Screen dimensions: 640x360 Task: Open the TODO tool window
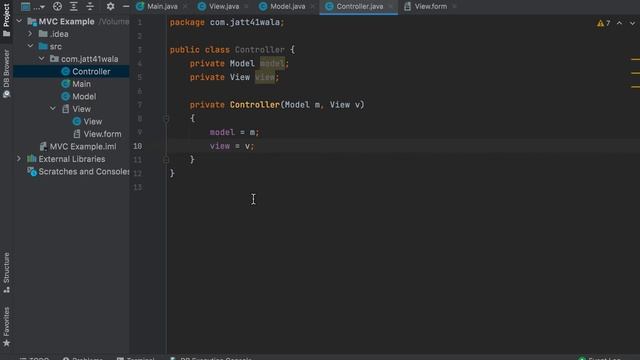35,358
